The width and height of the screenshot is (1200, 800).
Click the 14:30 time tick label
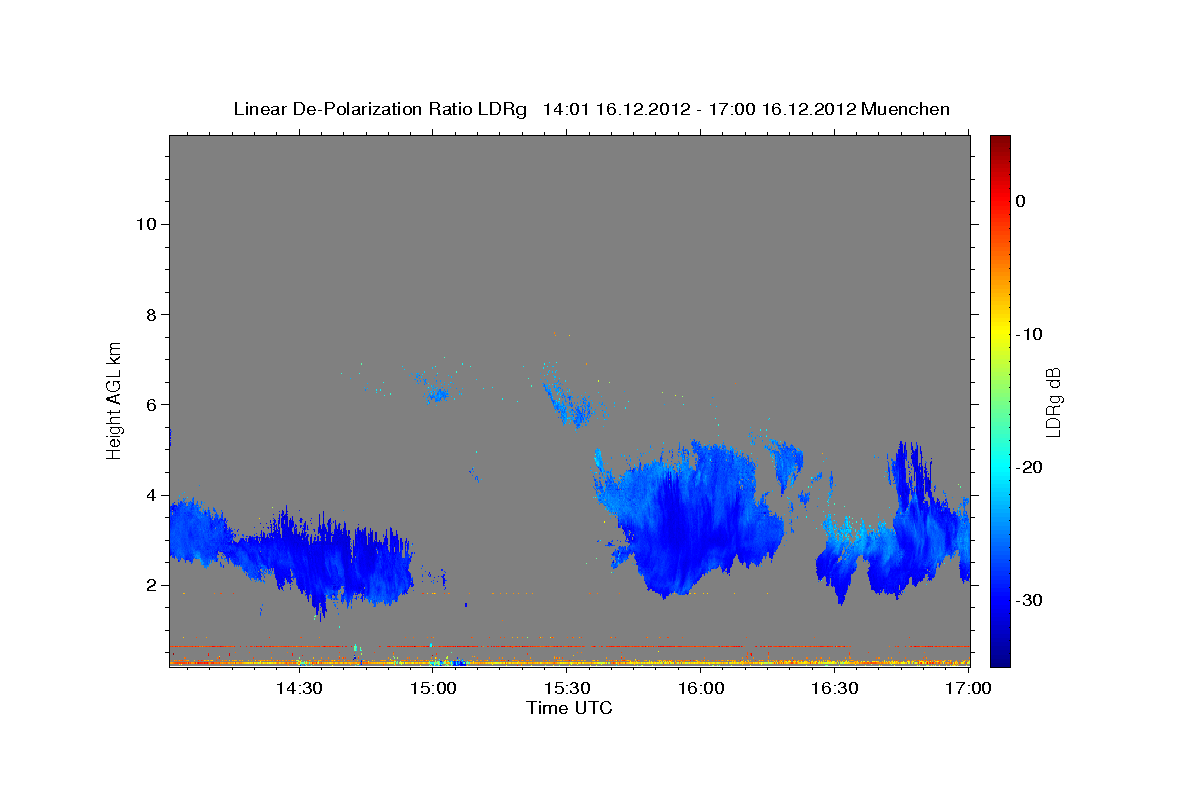(x=298, y=689)
